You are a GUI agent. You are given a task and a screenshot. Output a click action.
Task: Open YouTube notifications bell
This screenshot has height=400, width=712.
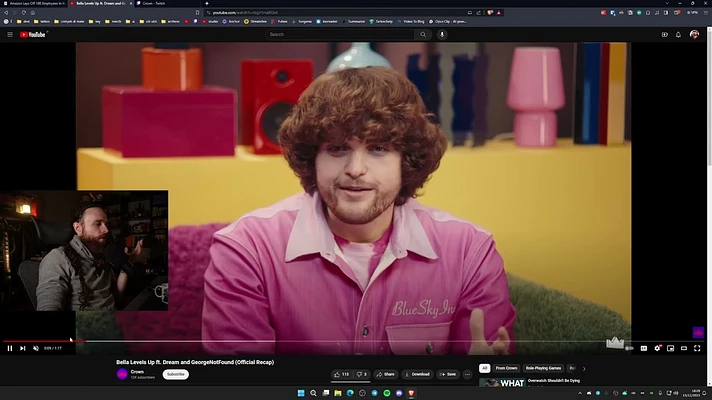tap(678, 35)
